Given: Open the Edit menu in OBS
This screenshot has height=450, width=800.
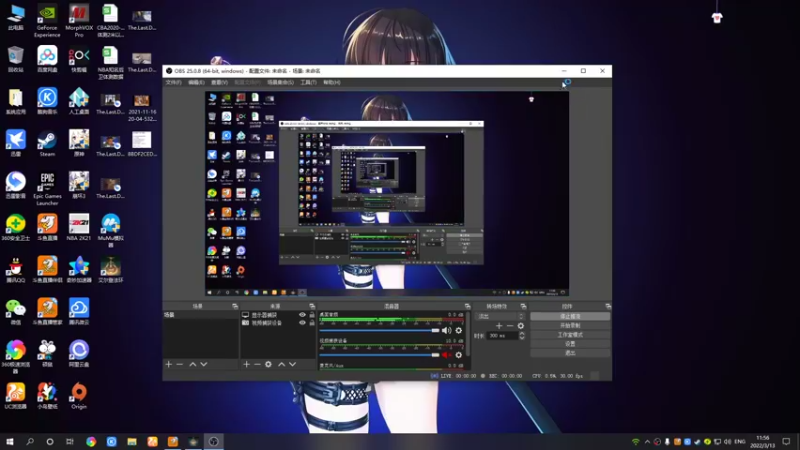Looking at the screenshot, I should pyautogui.click(x=196, y=82).
